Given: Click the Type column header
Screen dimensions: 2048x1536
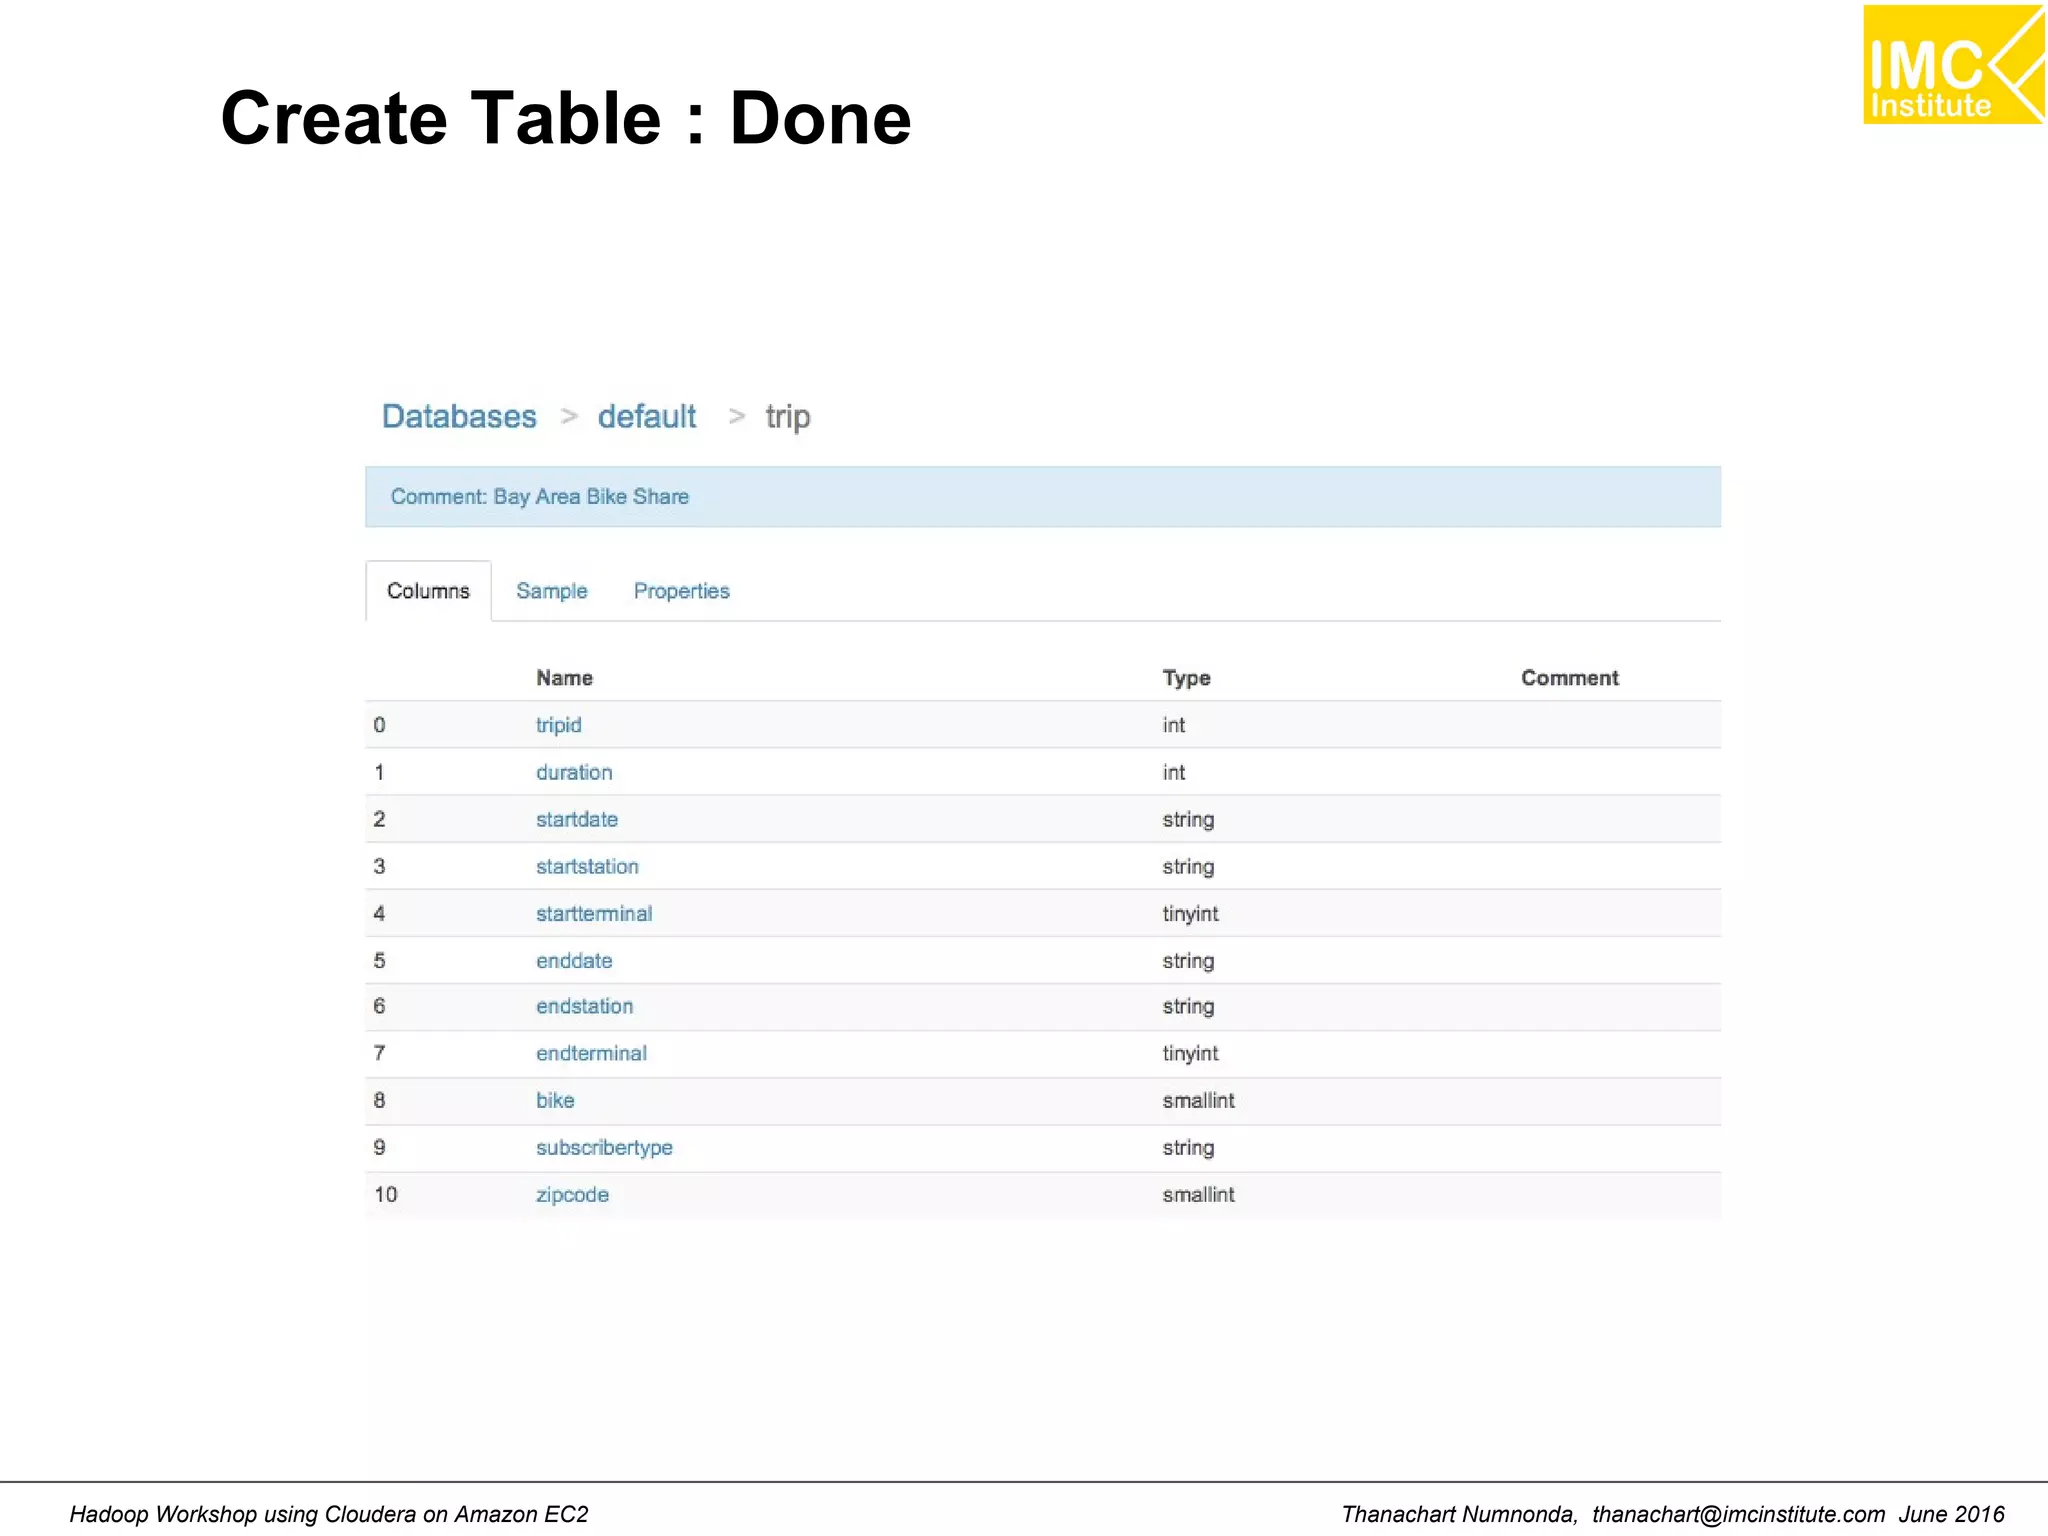Looking at the screenshot, I should [1186, 678].
